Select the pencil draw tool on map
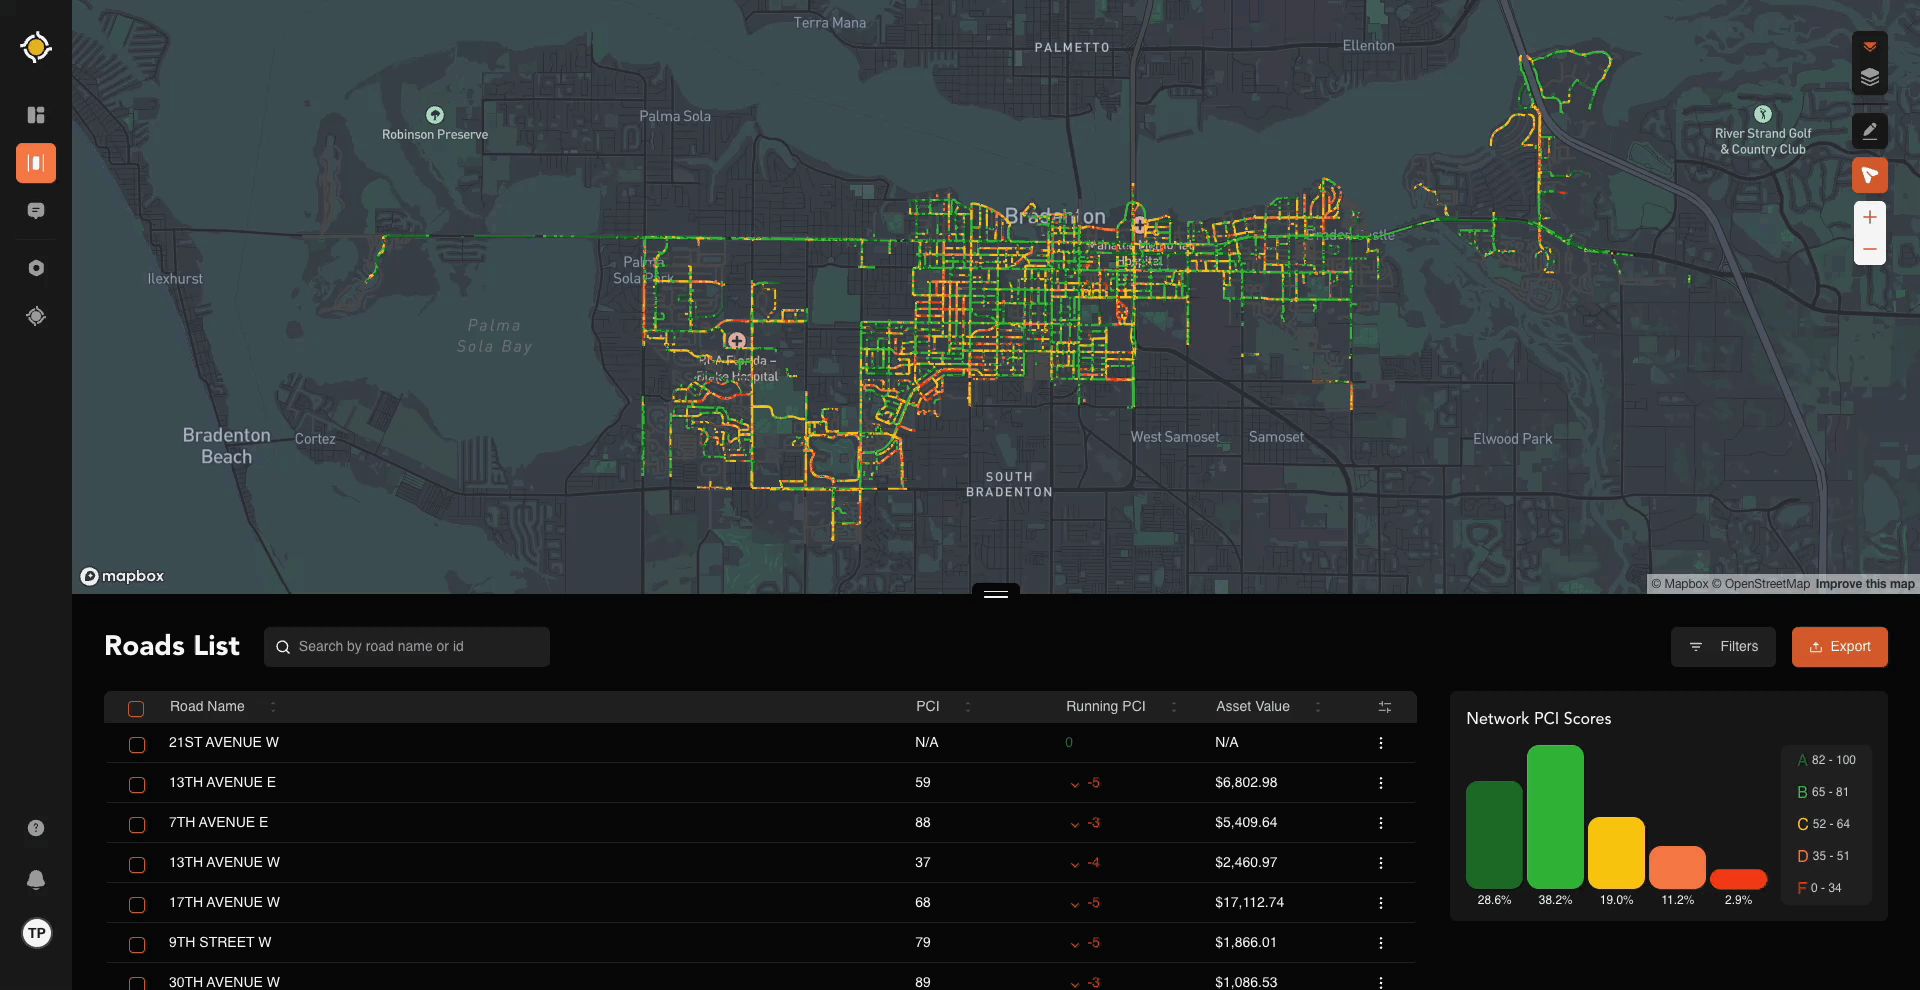The width and height of the screenshot is (1920, 990). point(1869,131)
